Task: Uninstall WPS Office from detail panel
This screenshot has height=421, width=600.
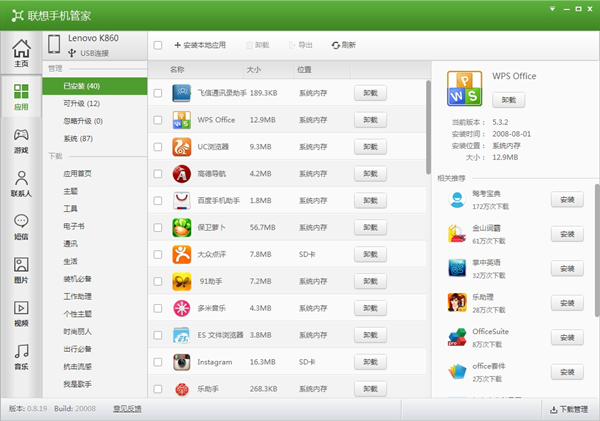Action: tap(509, 100)
